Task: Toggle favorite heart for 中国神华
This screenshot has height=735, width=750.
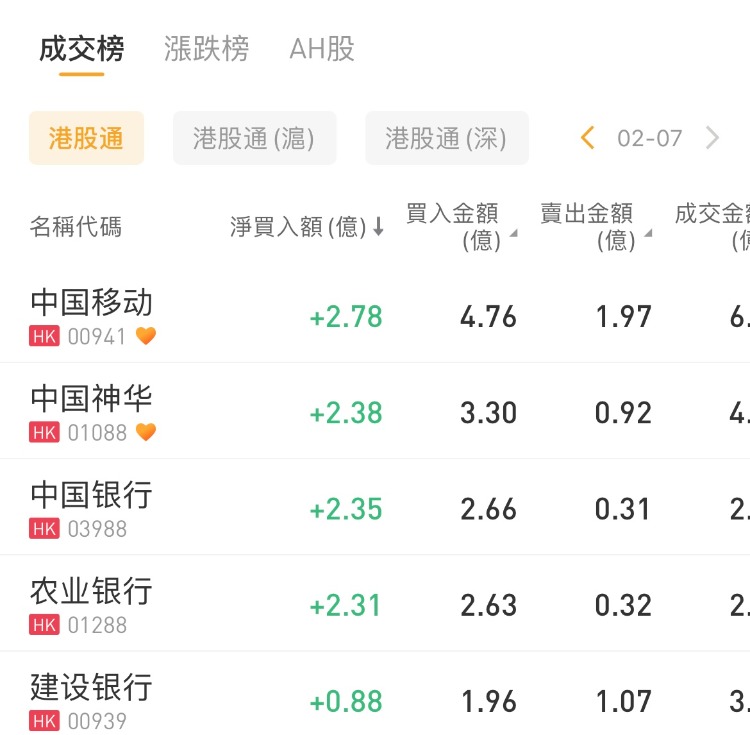Action: tap(146, 432)
